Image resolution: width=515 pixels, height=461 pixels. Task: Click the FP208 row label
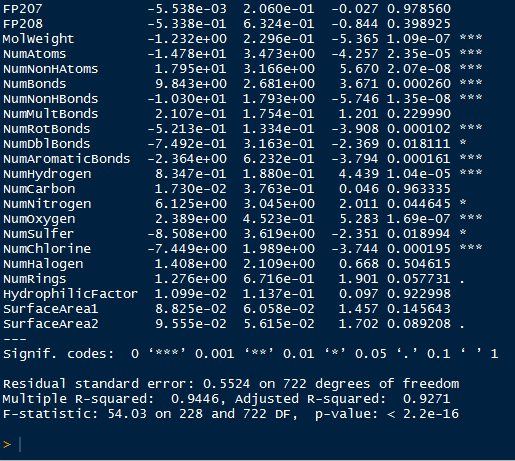tap(23, 24)
